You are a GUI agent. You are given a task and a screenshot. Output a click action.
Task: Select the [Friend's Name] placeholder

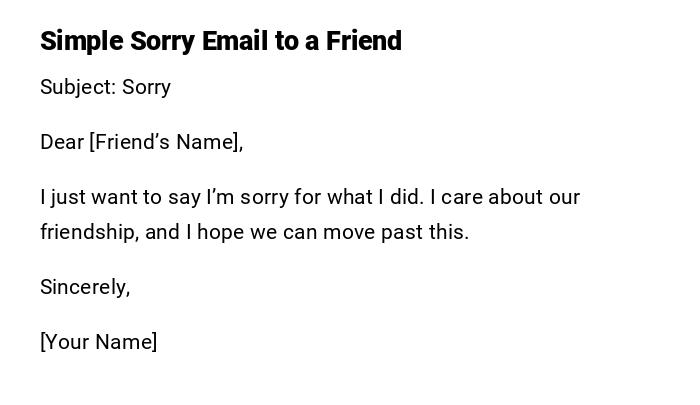166,142
